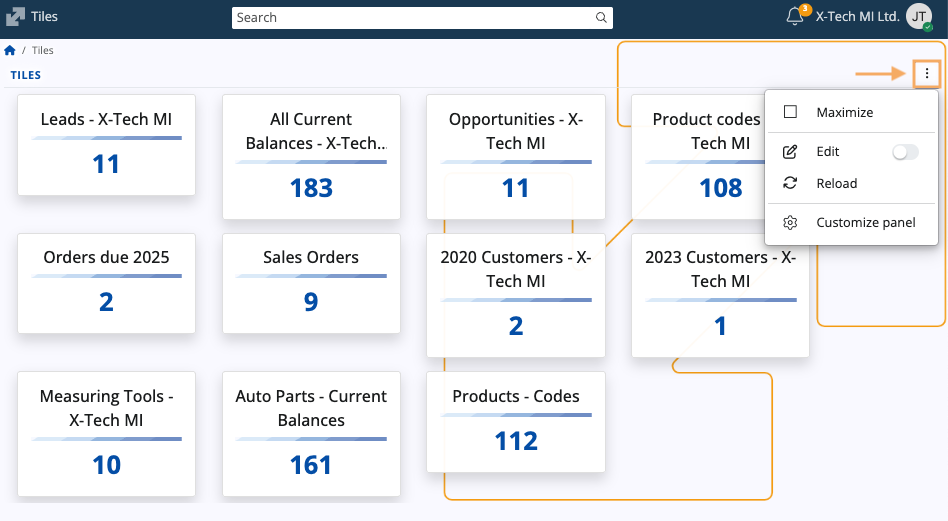Click the X-Tech MI Ltd. company name
Viewport: 948px width, 521px height.
click(x=857, y=17)
